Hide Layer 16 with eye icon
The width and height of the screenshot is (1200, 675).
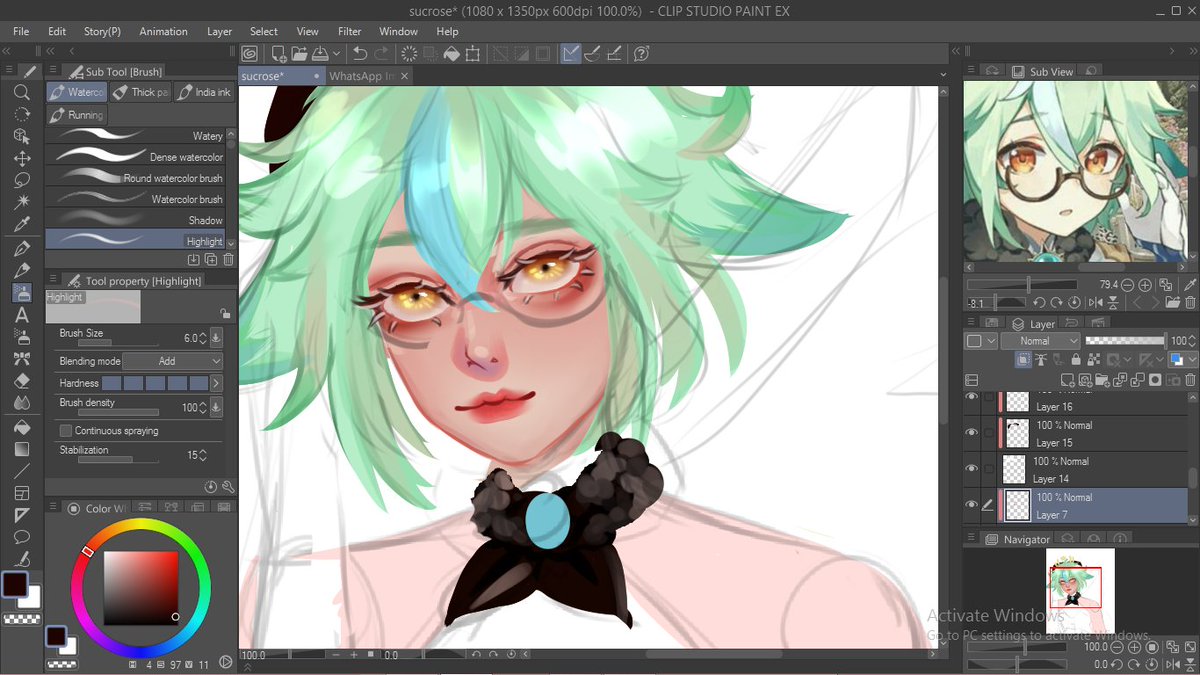click(971, 397)
